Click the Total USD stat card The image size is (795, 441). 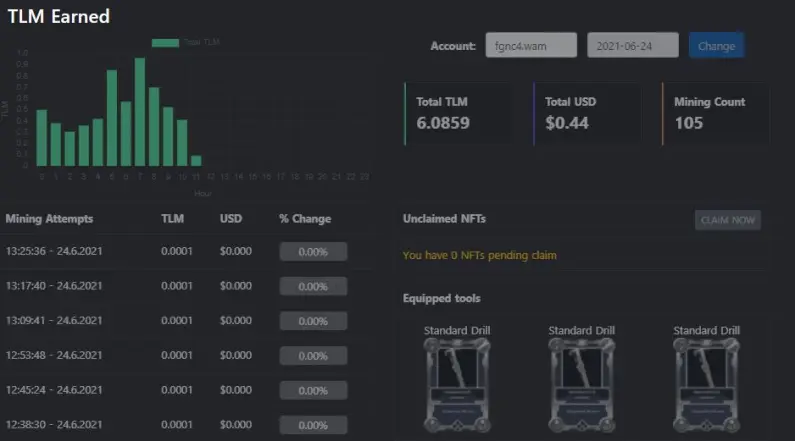587,114
